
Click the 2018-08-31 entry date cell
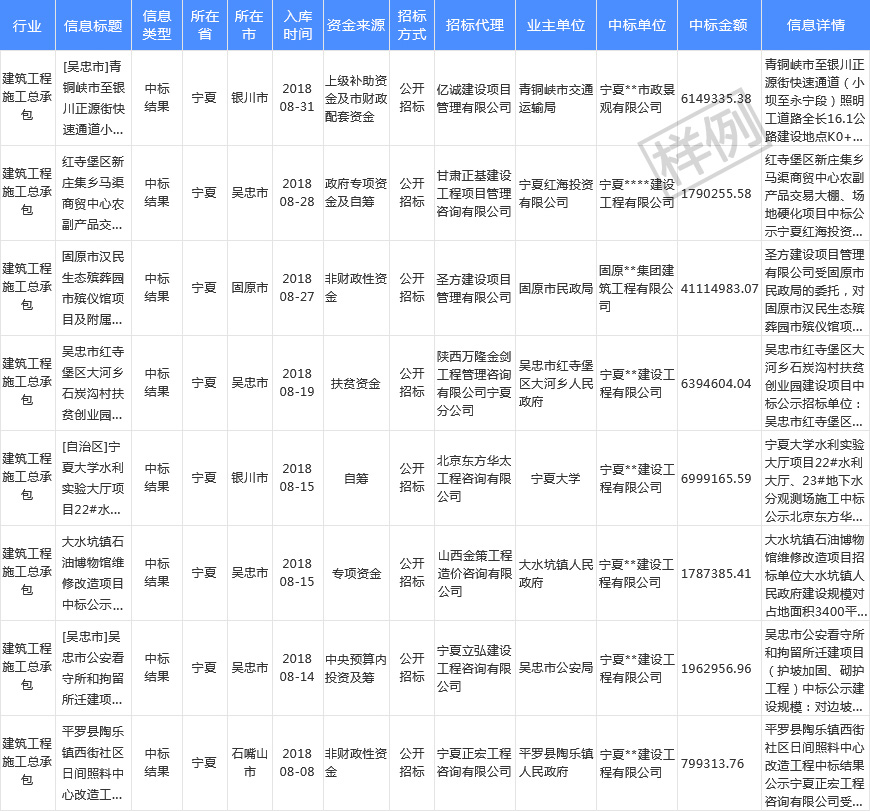coord(297,98)
